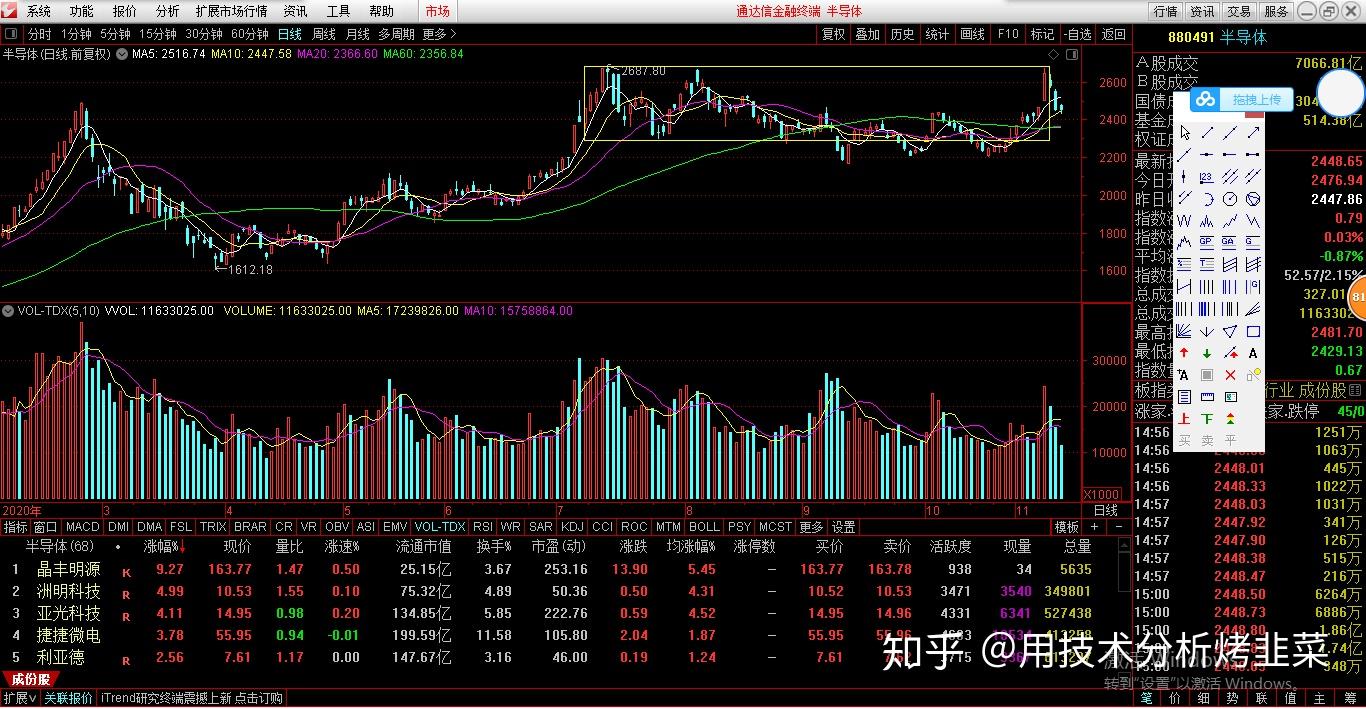
Task: Place a red up-arrow marker
Action: click(x=1185, y=353)
